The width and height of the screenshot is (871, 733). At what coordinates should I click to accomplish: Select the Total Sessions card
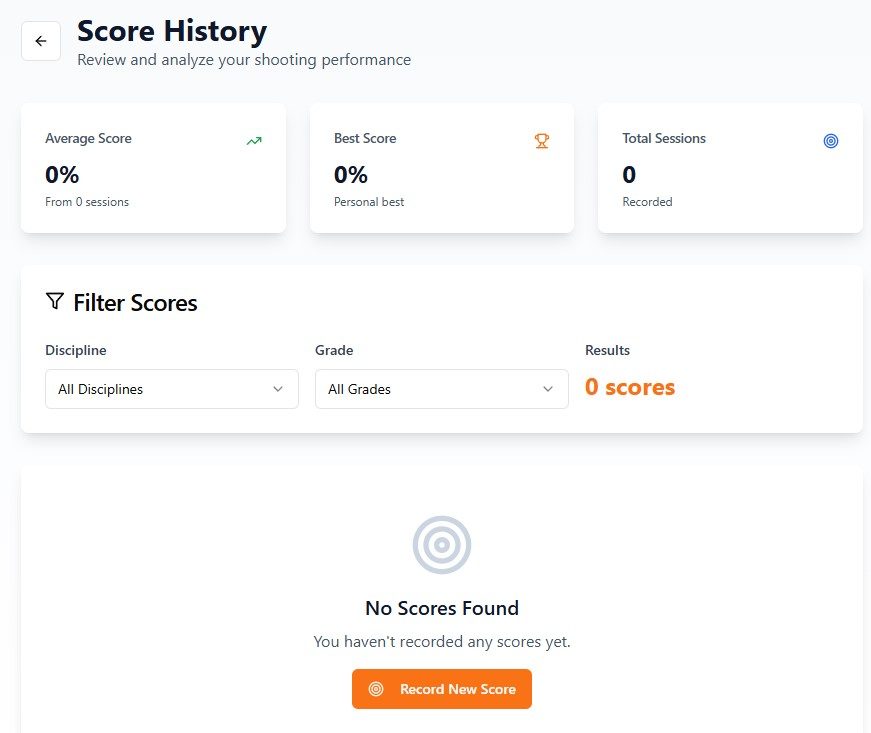coord(730,168)
